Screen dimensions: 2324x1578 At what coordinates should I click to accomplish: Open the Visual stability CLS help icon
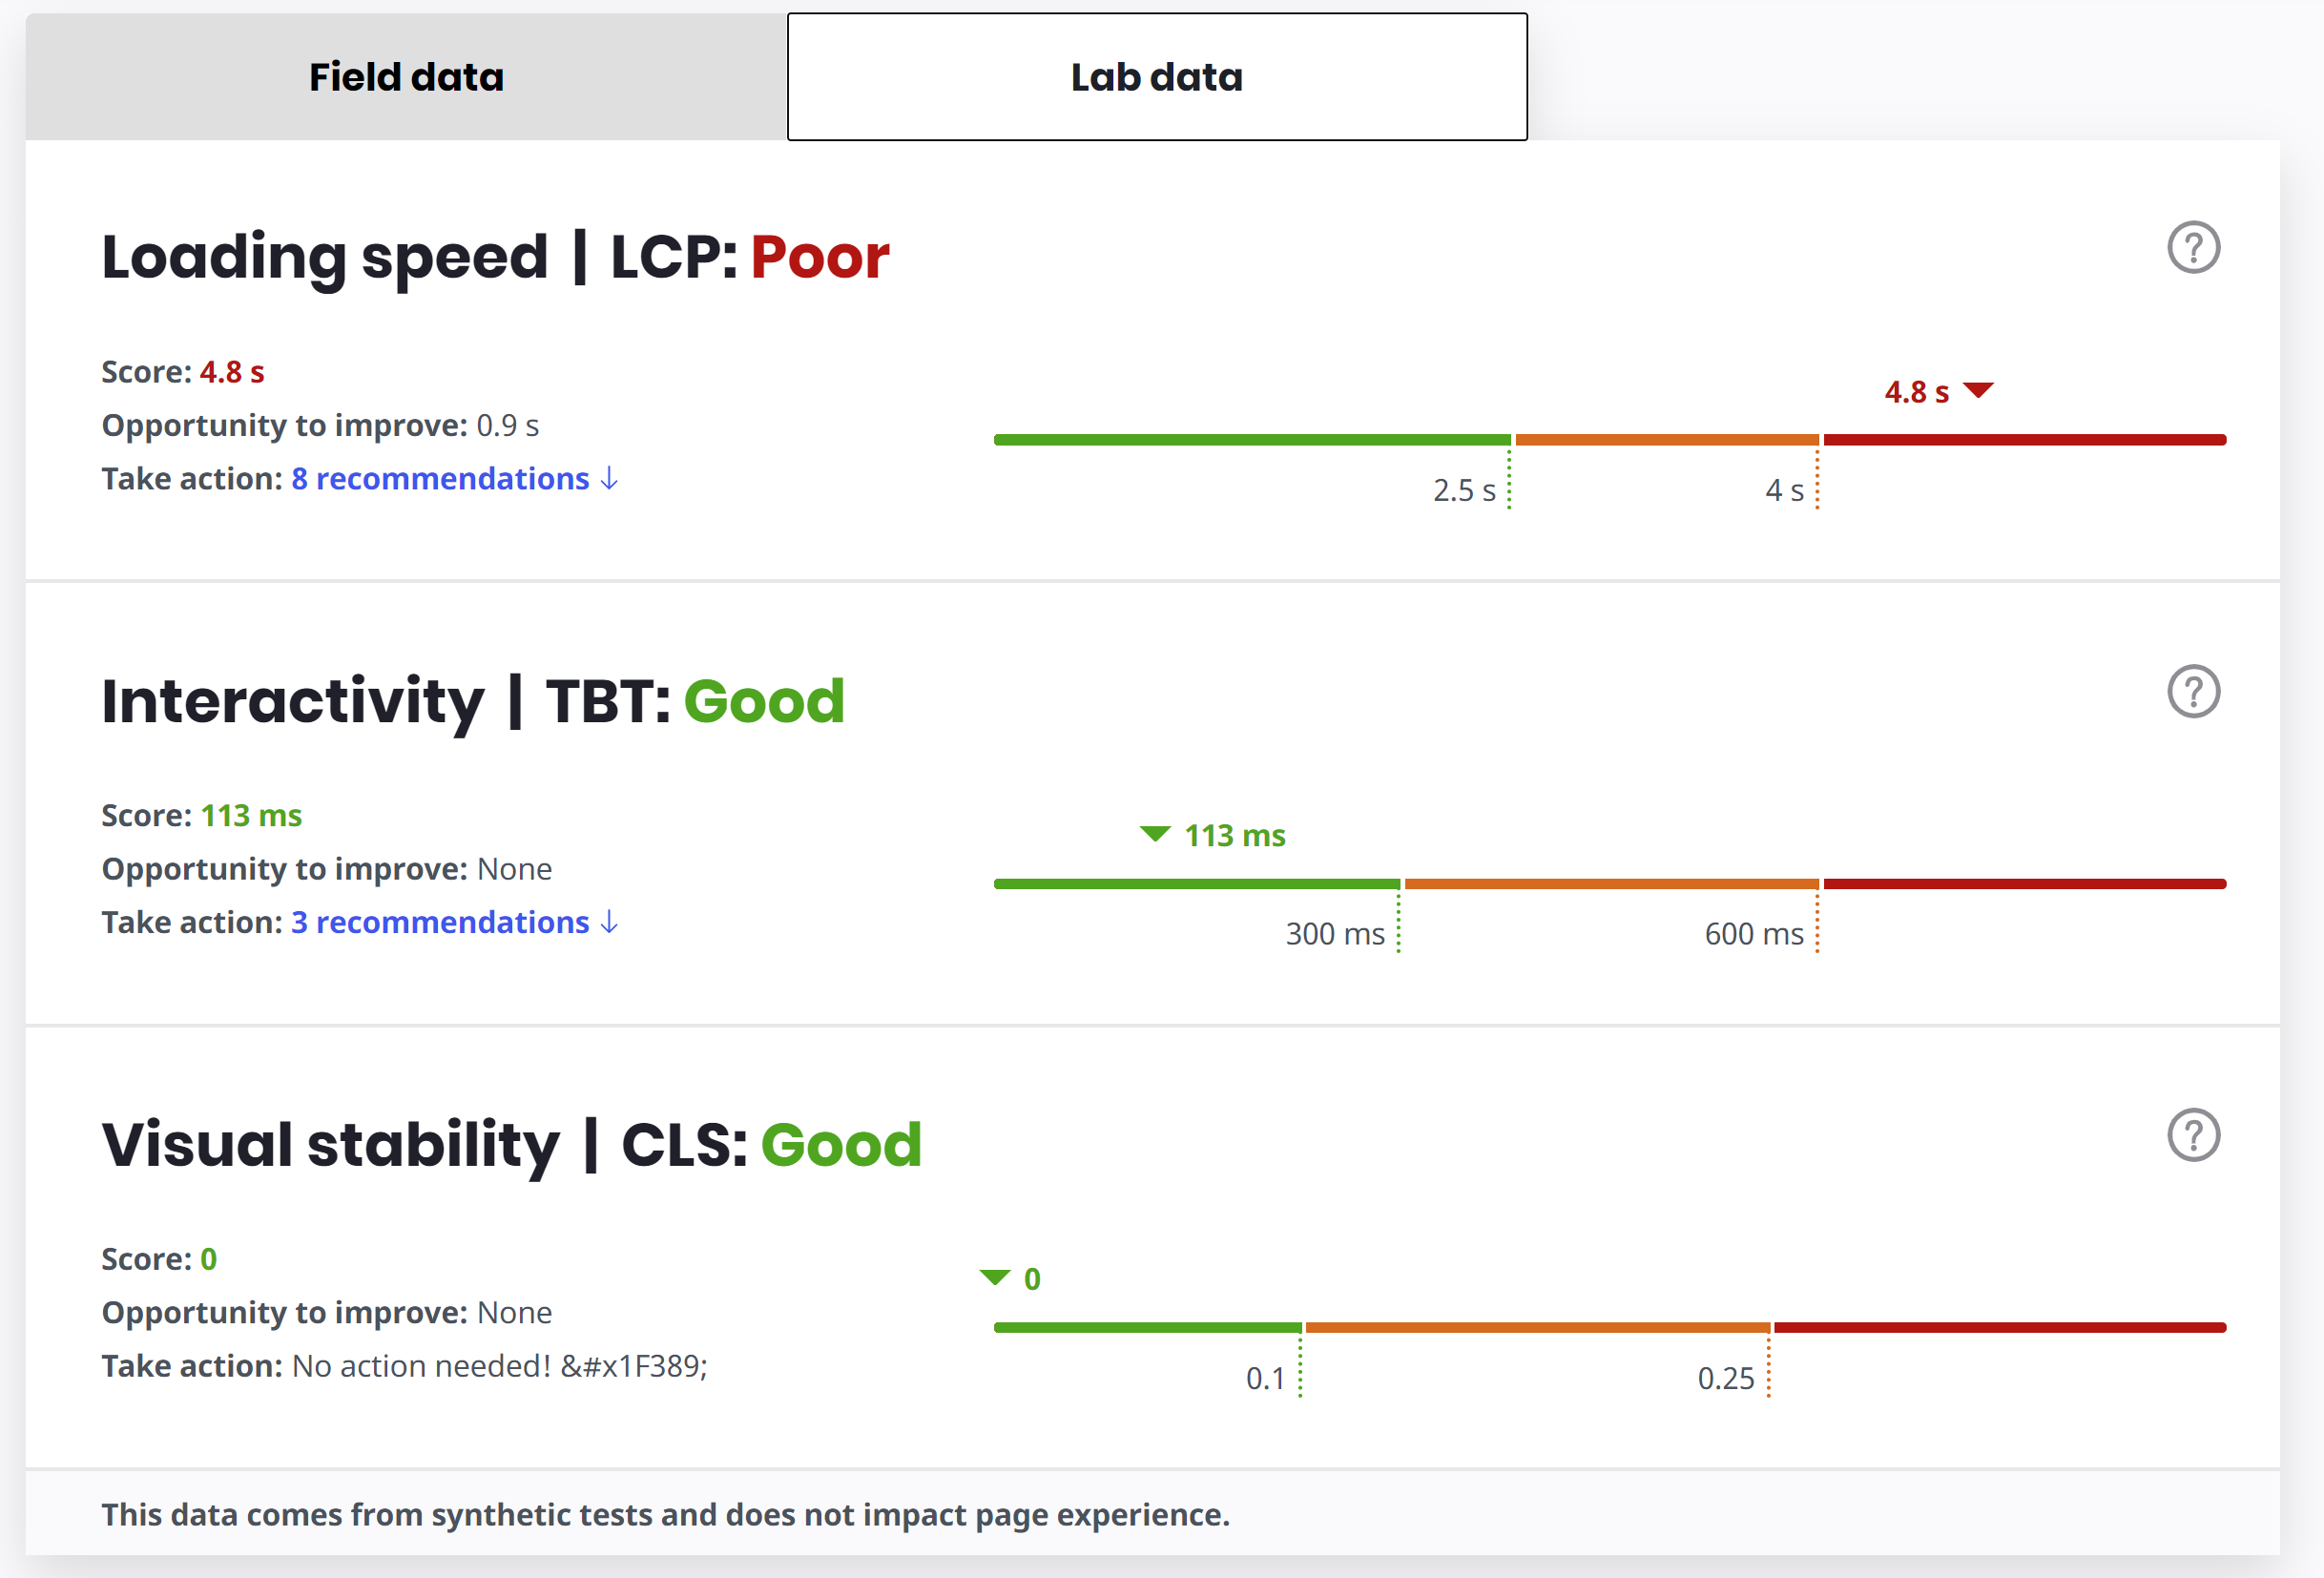click(2193, 1135)
